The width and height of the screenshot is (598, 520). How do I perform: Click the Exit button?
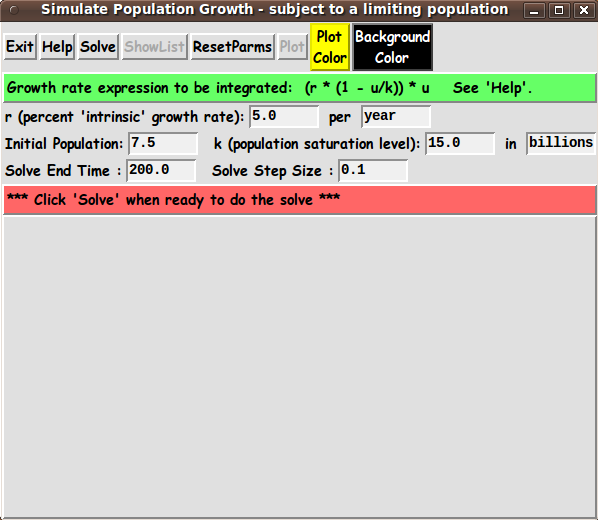[x=20, y=47]
